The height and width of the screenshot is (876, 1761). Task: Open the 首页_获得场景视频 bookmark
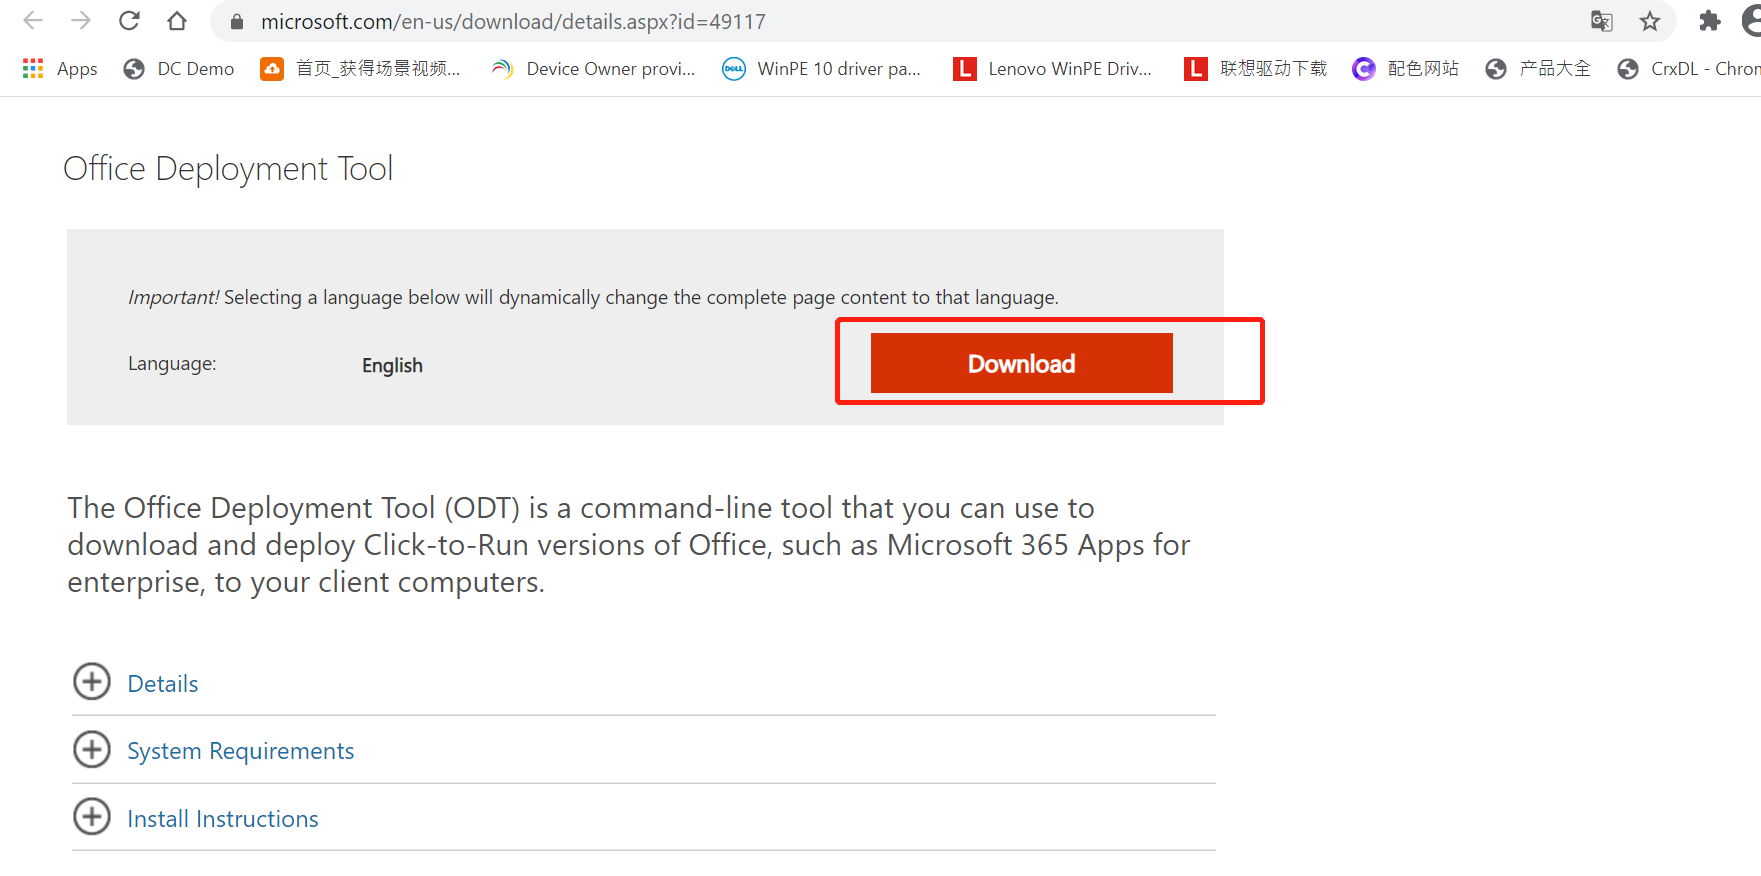[x=361, y=68]
